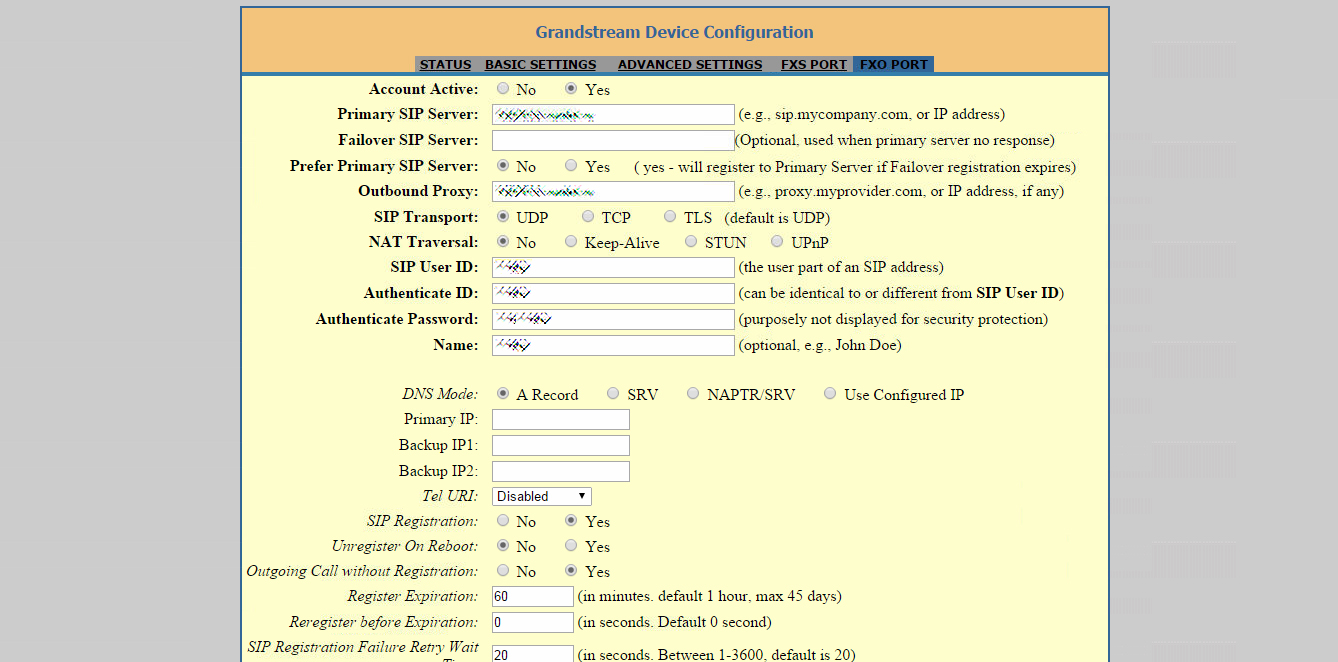The image size is (1338, 662).
Task: Focus the Primary IP field
Action: point(561,420)
